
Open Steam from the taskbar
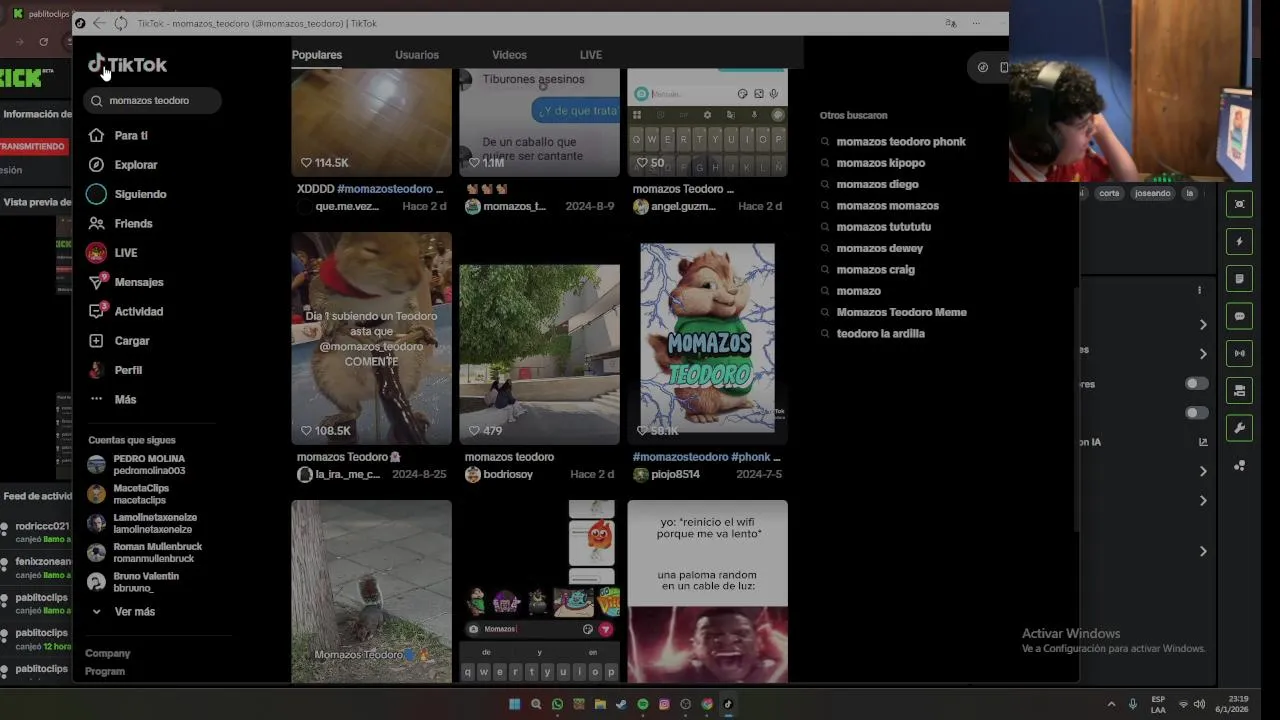(621, 704)
